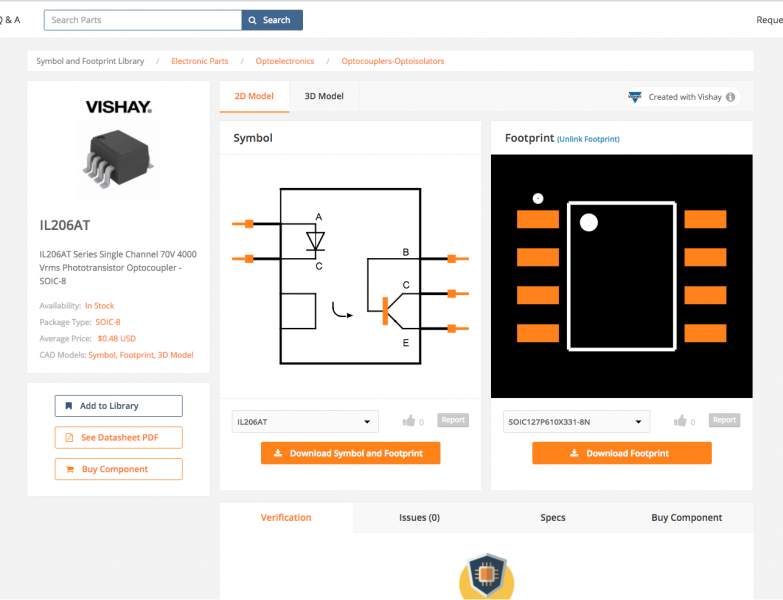Click the Add to Library button
This screenshot has height=600, width=783.
(118, 406)
